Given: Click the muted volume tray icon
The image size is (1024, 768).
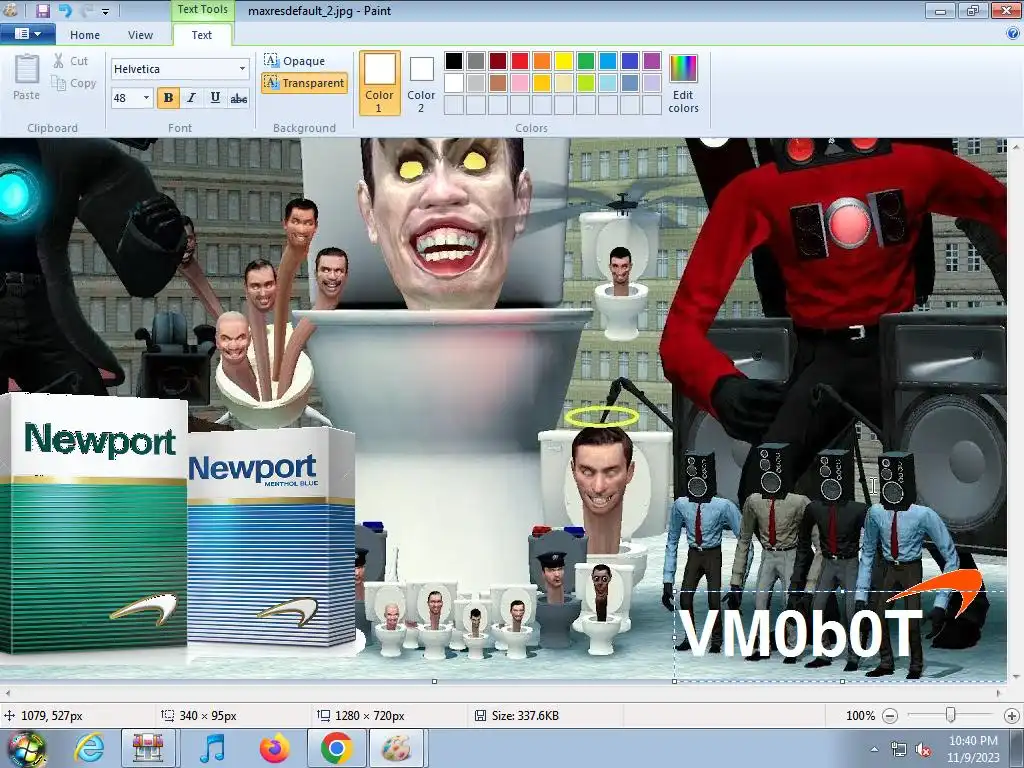Looking at the screenshot, I should [x=923, y=750].
